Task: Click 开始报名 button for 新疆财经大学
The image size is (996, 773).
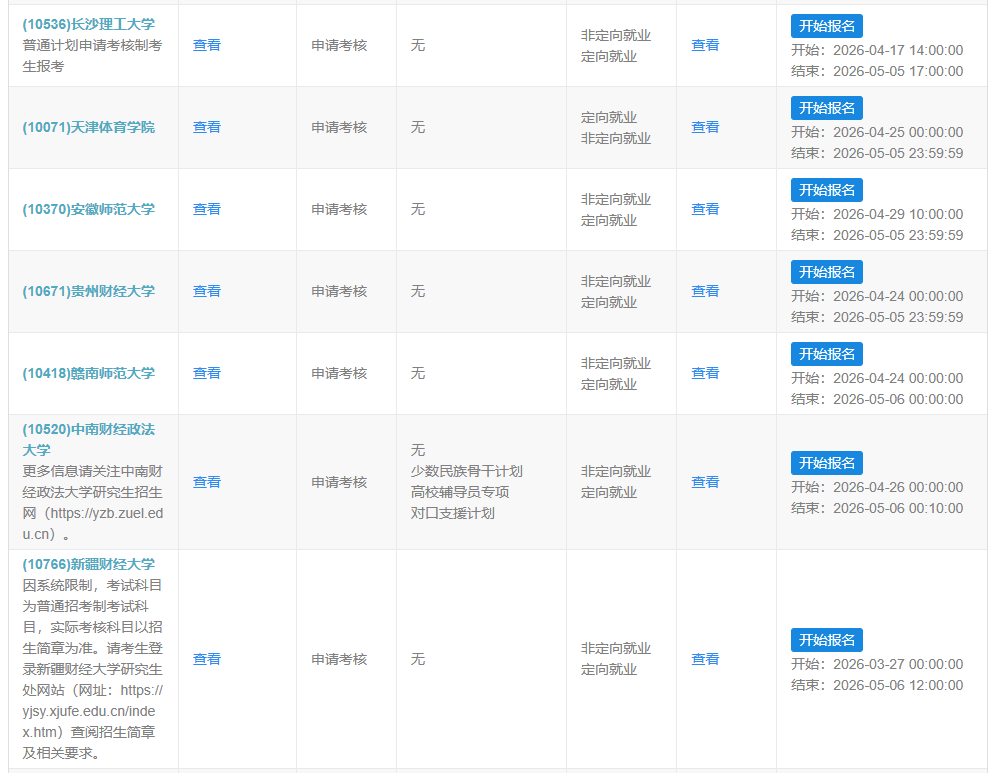Action: click(826, 640)
